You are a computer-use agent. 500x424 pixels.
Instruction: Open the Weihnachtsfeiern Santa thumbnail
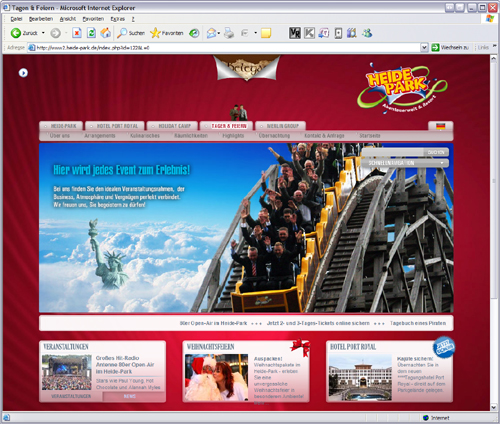216,377
